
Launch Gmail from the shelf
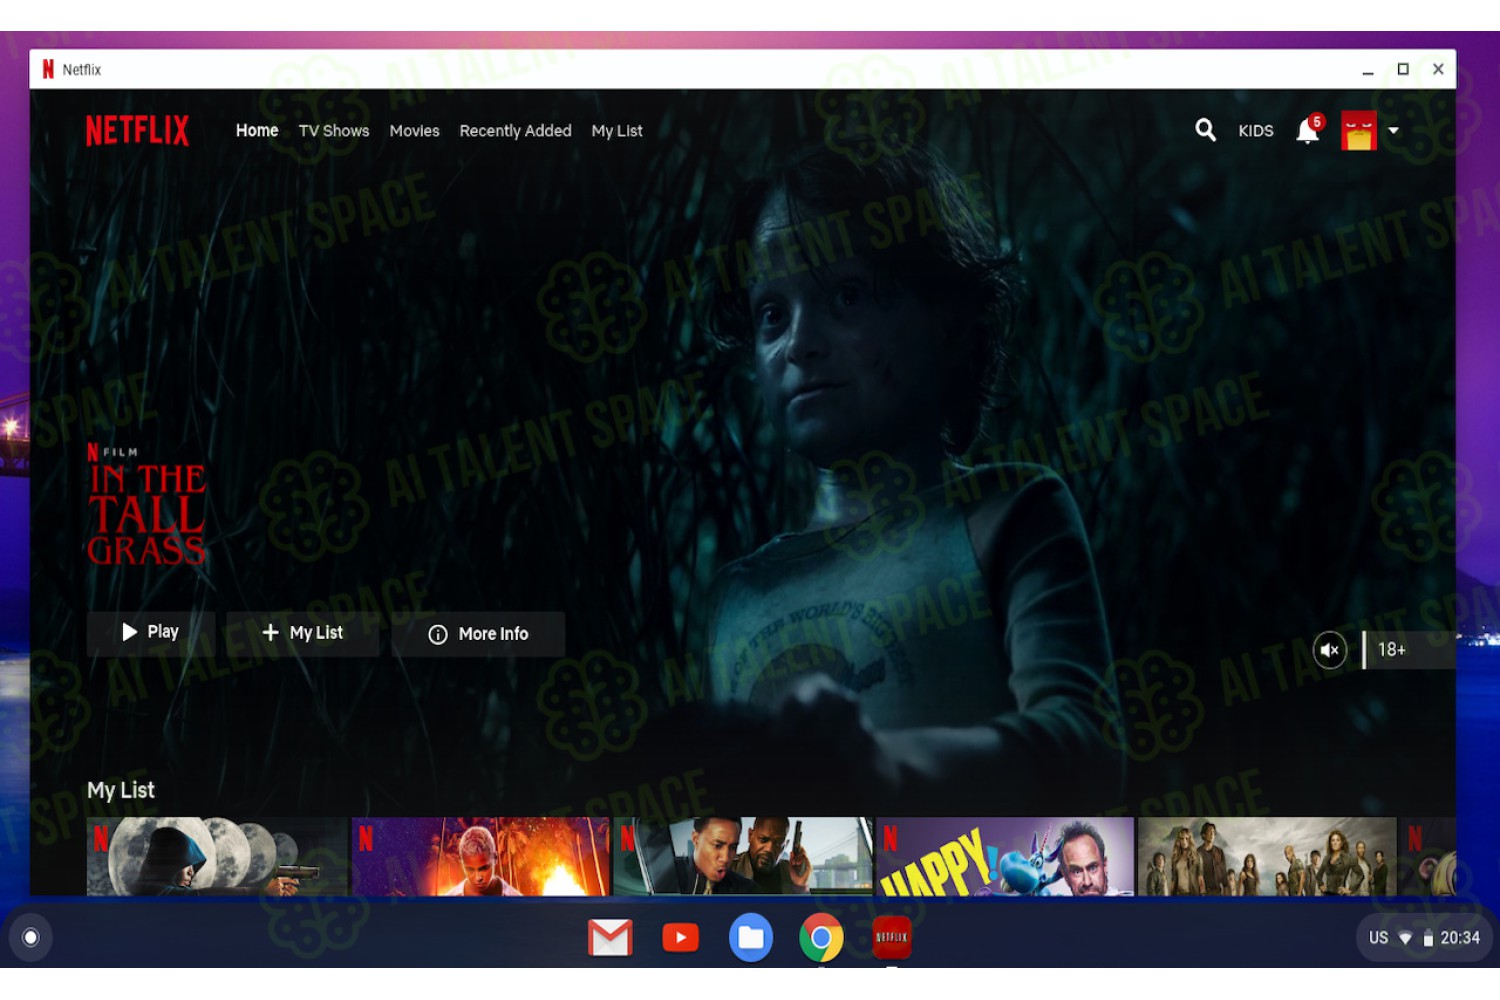coord(610,938)
